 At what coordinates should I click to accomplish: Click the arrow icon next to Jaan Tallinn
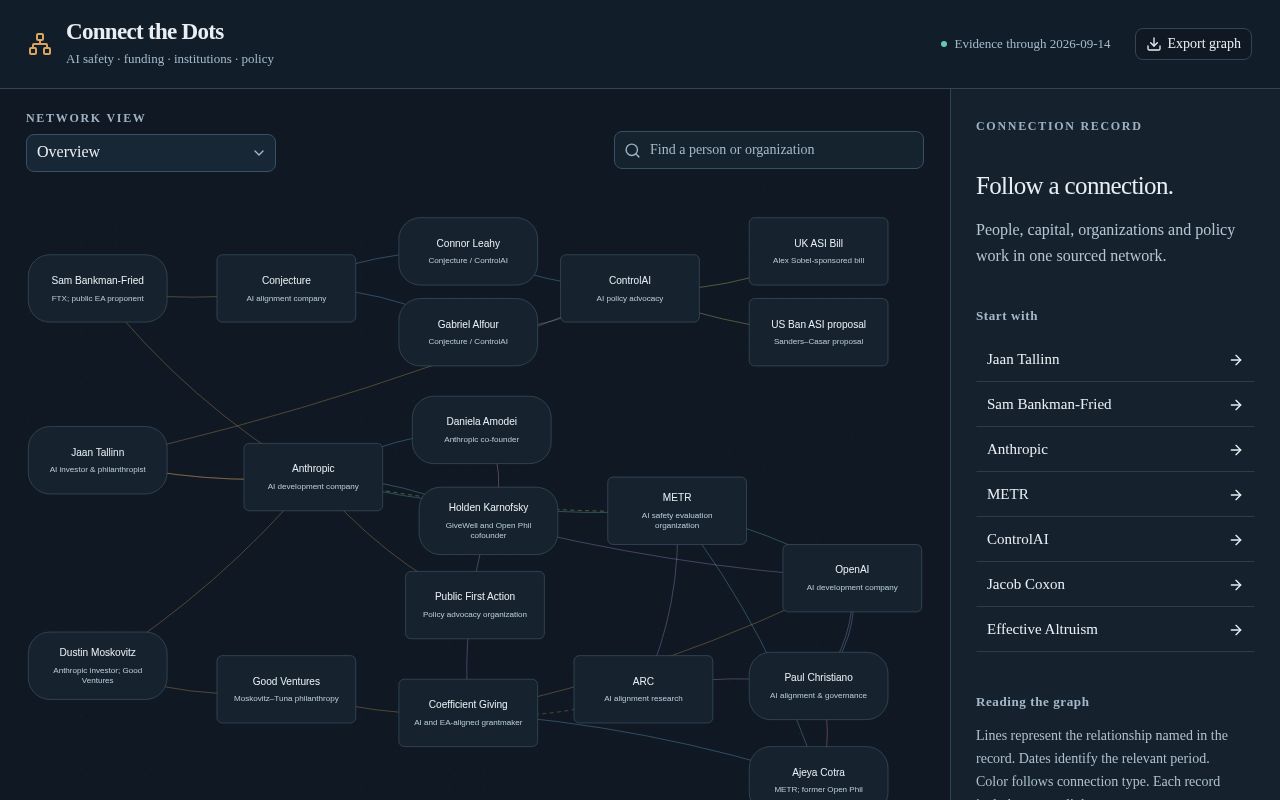click(x=1236, y=360)
